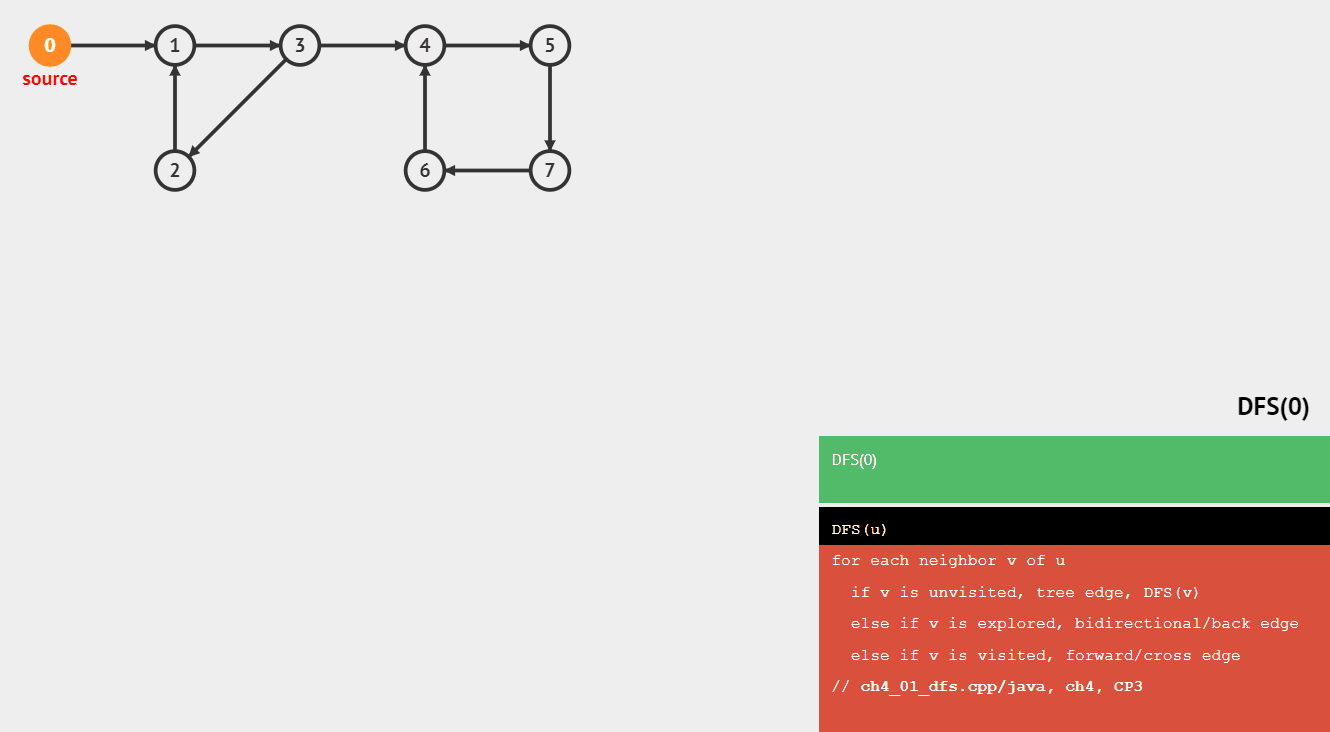The width and height of the screenshot is (1330, 732).
Task: Click the red 'source' label
Action: point(49,79)
